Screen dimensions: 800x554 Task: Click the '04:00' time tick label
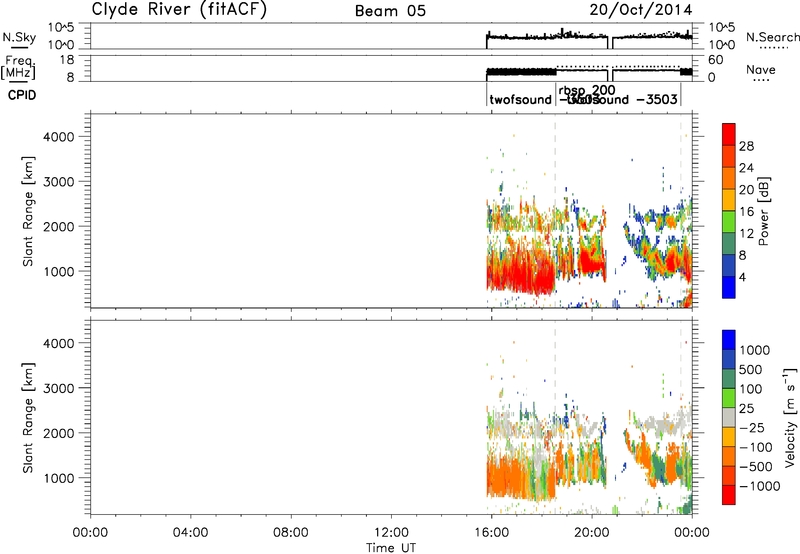[190, 533]
